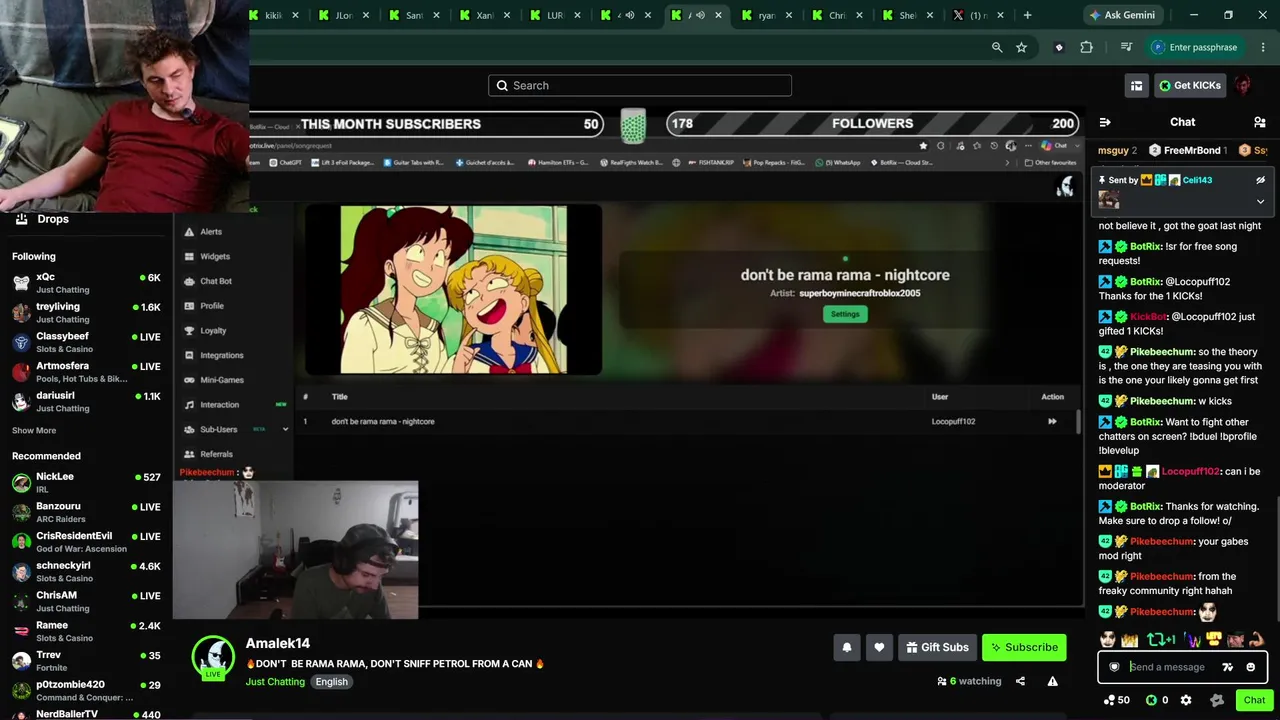Open the emote picker in message box
Screen dimensions: 1280x720
(x=1250, y=667)
